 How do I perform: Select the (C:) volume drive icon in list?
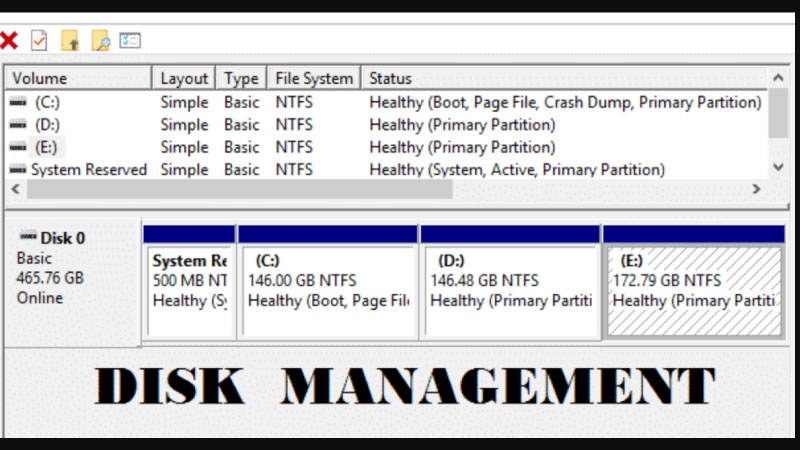18,102
